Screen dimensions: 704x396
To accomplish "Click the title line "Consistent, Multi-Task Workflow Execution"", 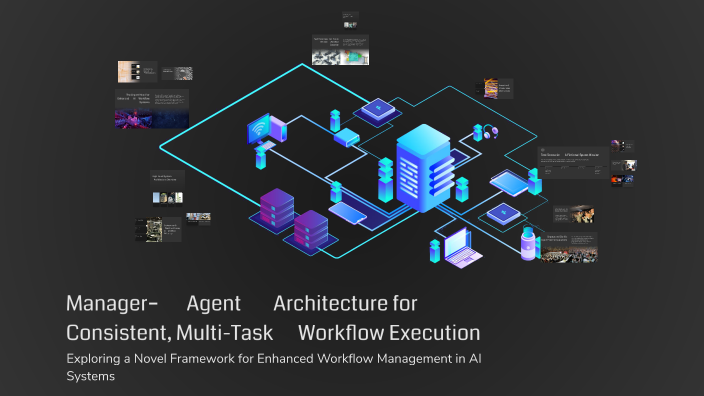I will click(x=273, y=333).
